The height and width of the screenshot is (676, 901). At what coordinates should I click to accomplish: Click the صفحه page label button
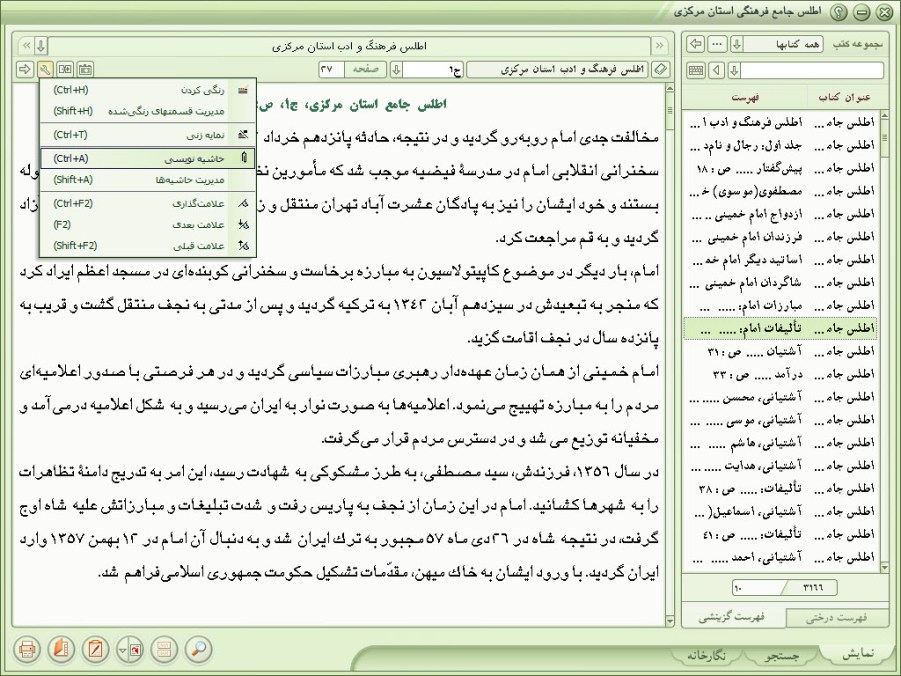(365, 70)
